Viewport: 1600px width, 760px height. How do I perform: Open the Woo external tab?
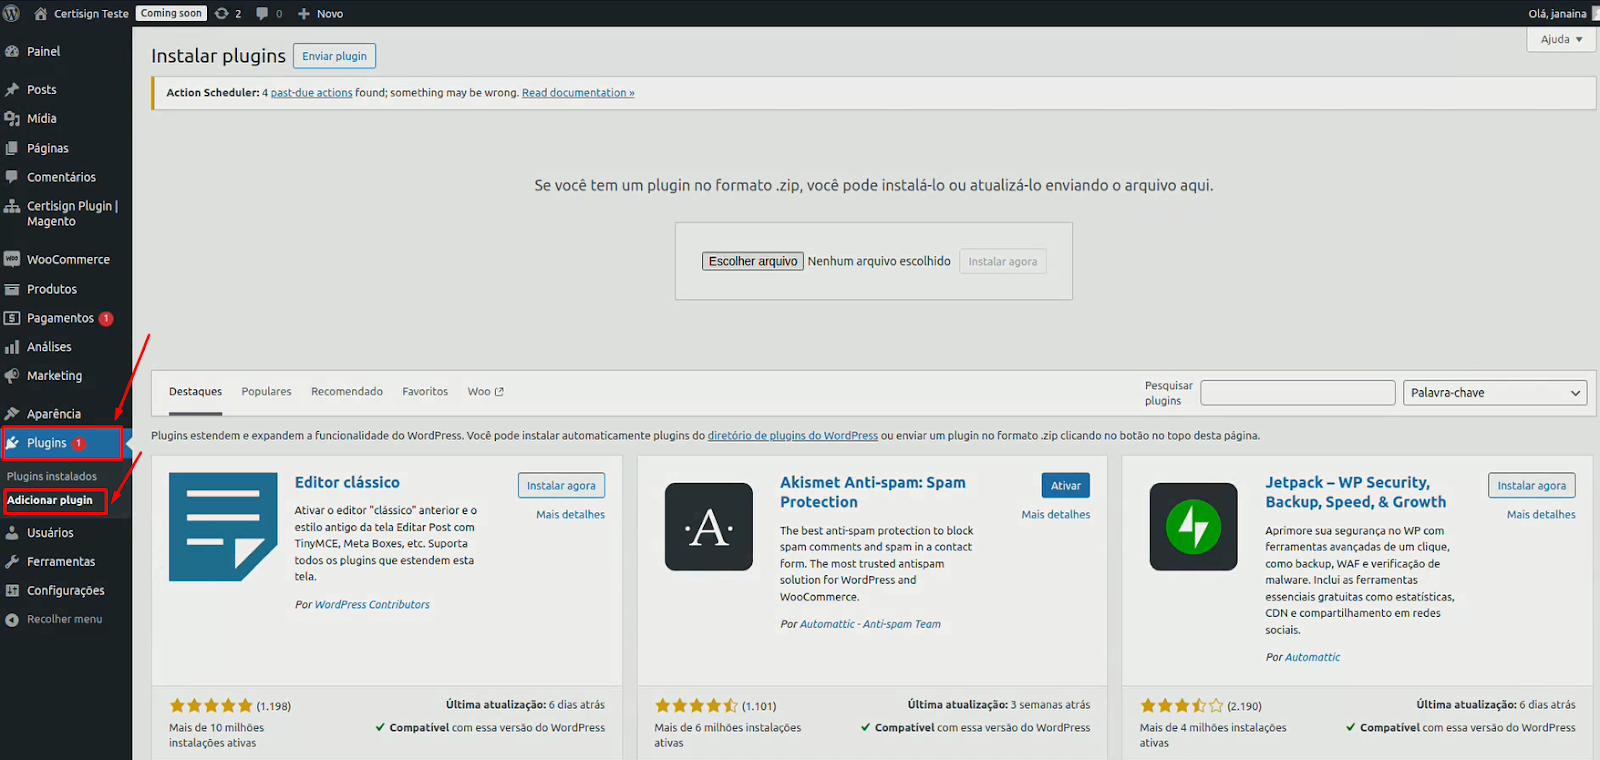pyautogui.click(x=485, y=392)
